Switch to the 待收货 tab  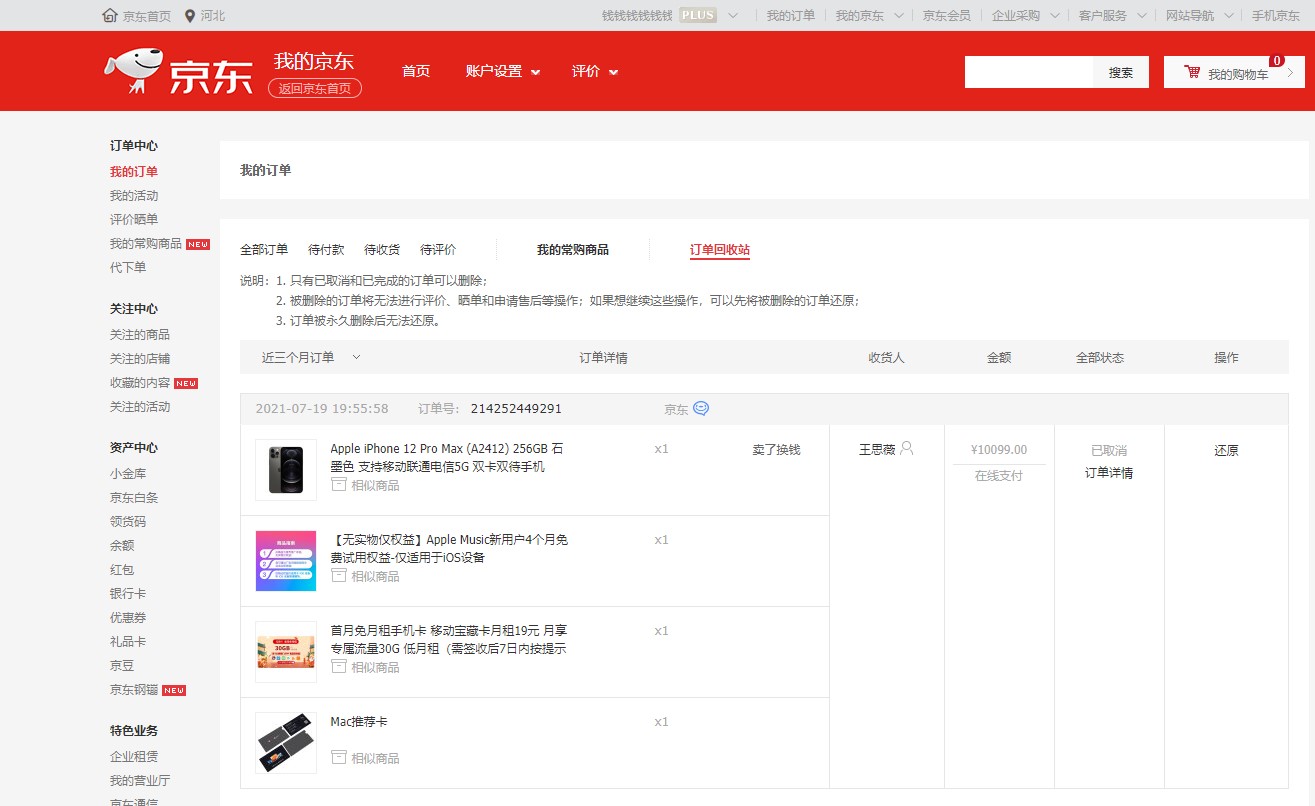pyautogui.click(x=382, y=249)
